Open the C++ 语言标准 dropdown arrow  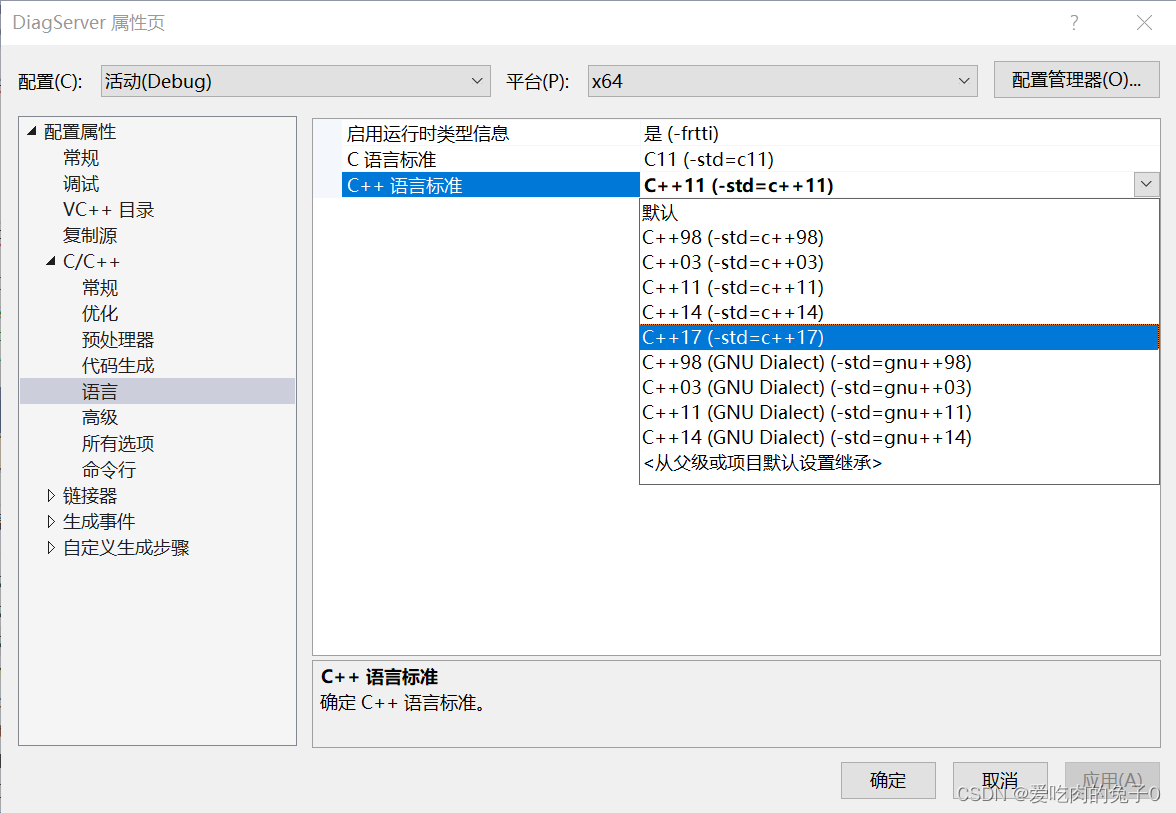pos(1146,184)
